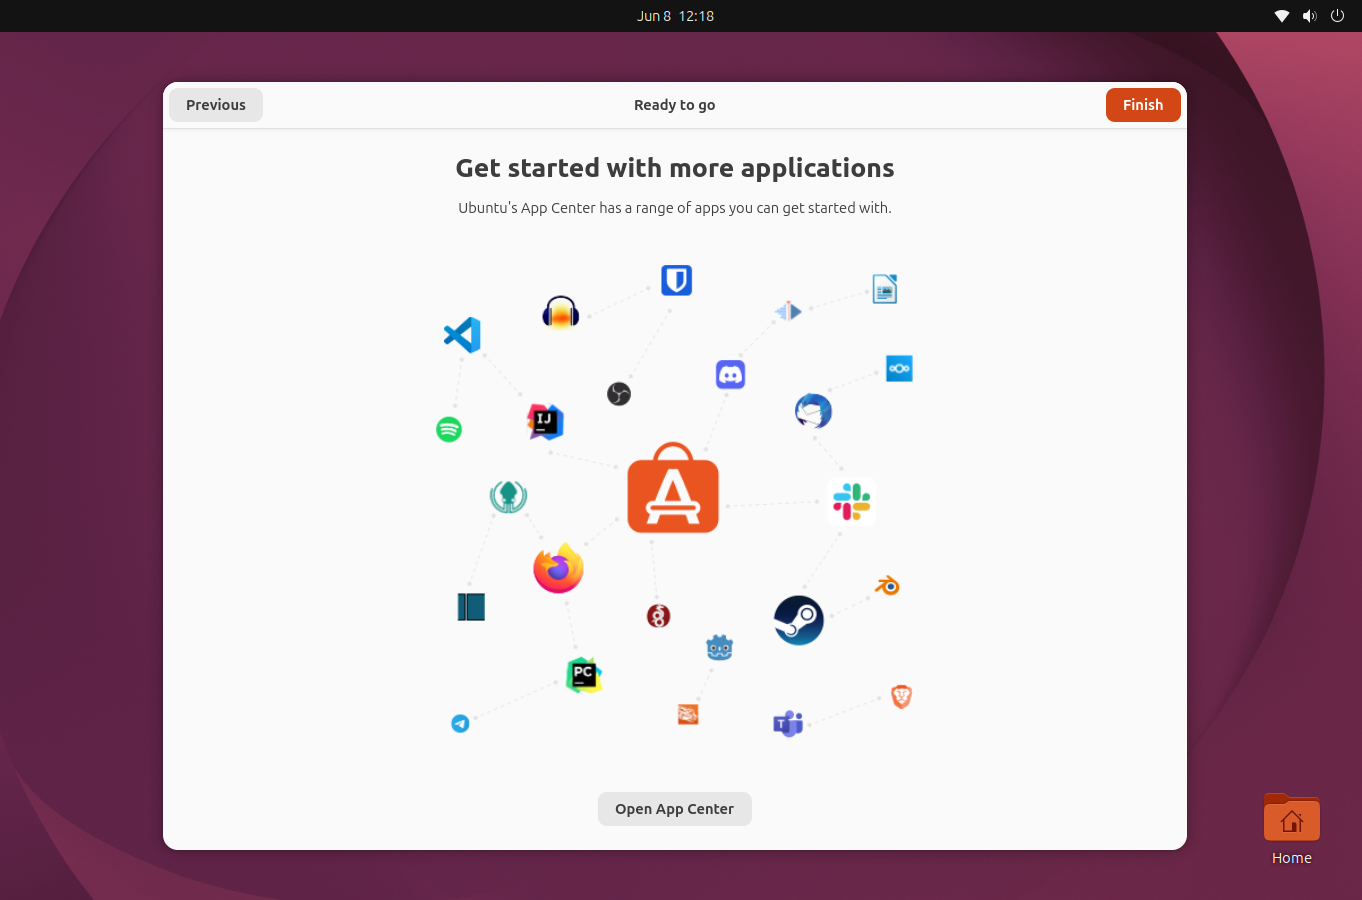The image size is (1362, 900).
Task: Click the Microsoft Teams icon
Action: 788,723
